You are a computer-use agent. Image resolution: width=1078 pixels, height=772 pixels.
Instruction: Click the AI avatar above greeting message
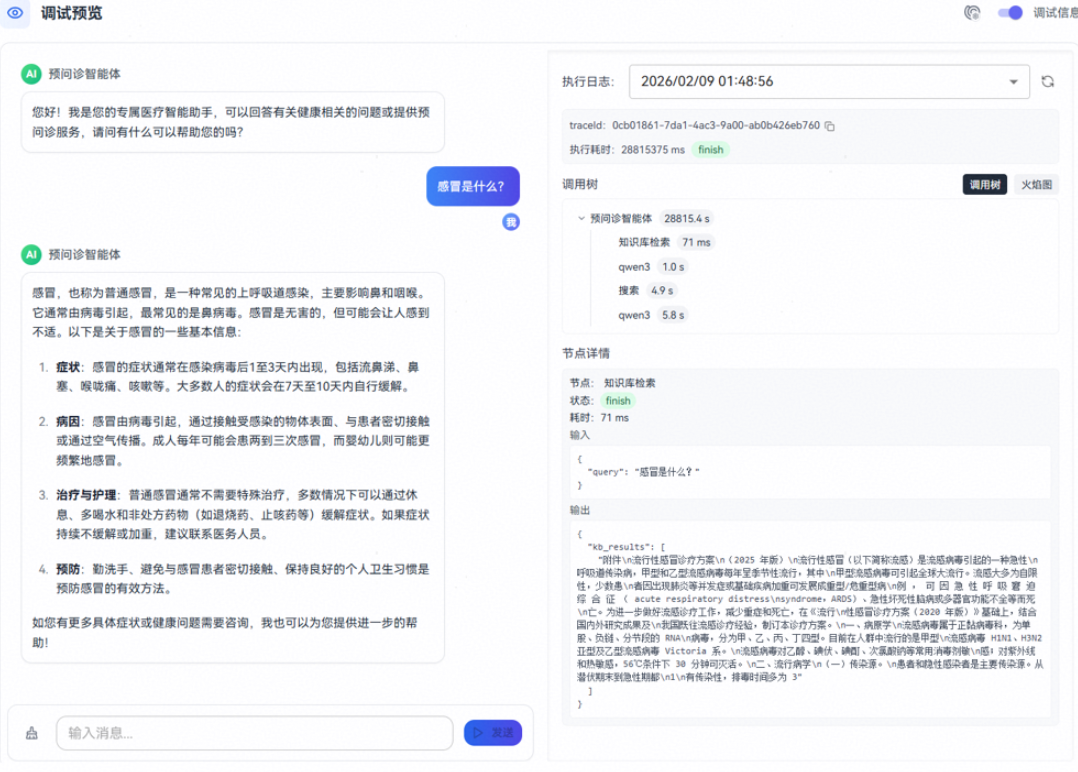point(31,74)
